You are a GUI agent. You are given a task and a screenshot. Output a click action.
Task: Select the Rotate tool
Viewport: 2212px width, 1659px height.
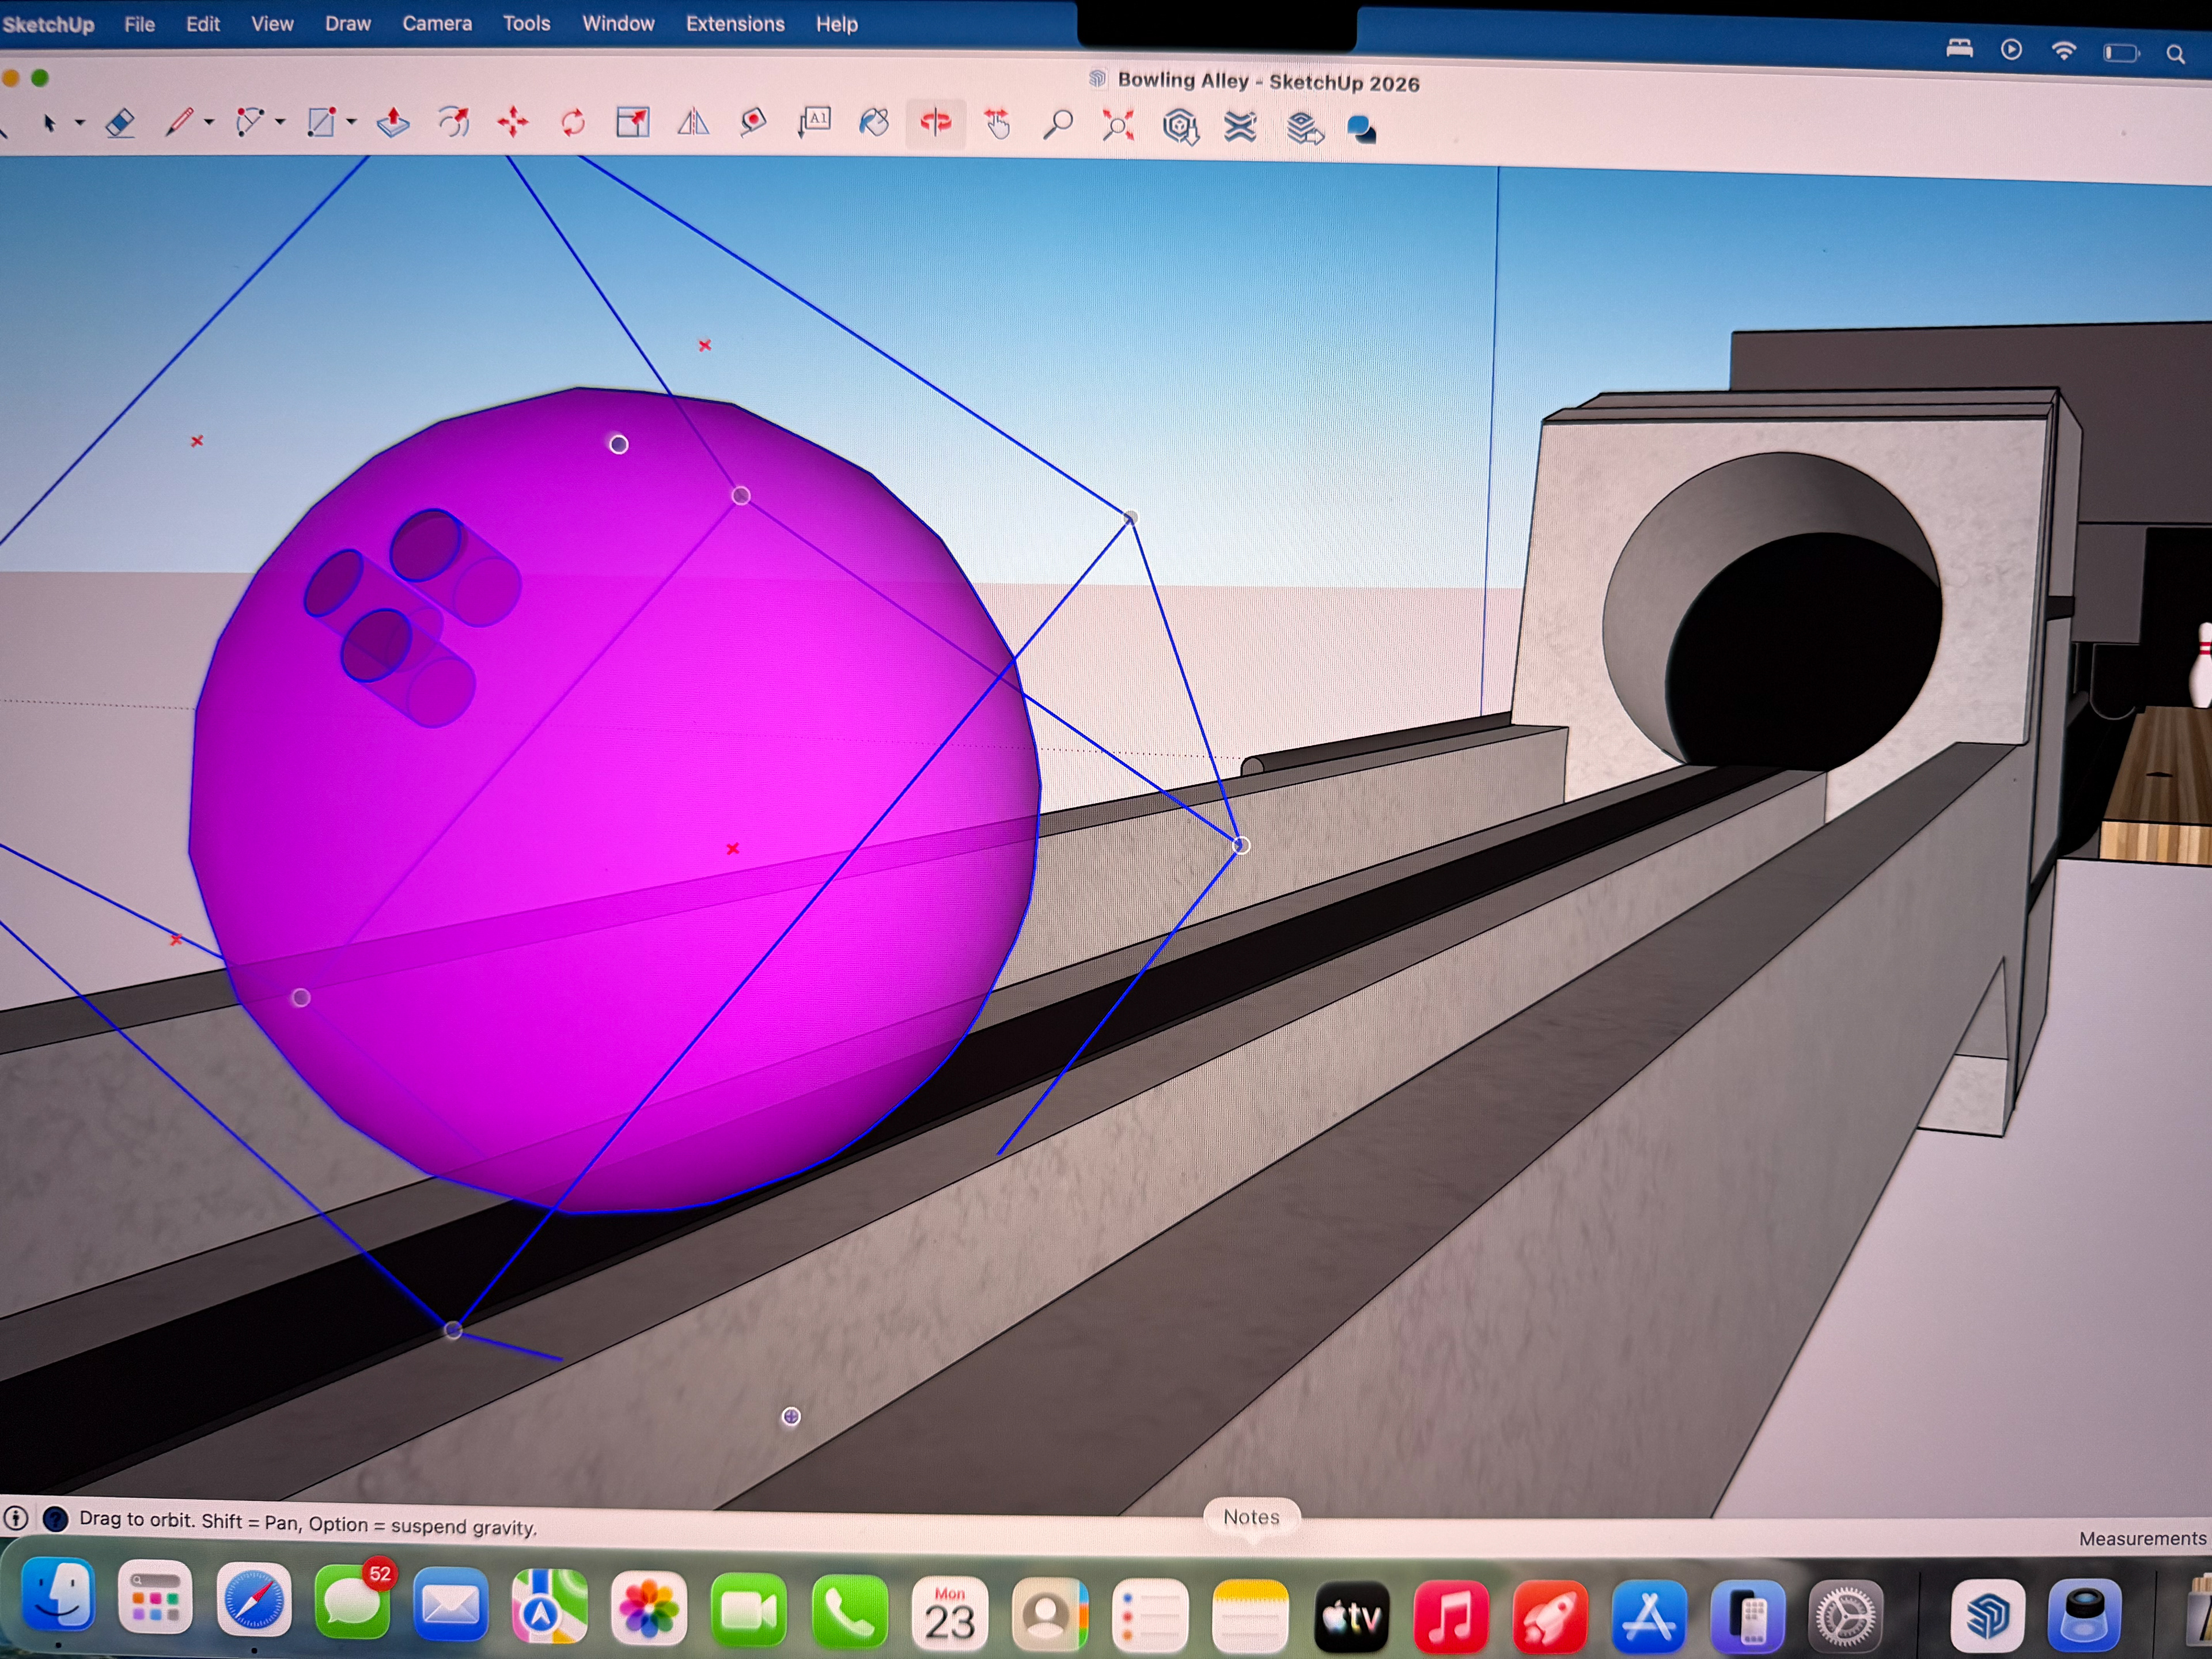pos(573,123)
